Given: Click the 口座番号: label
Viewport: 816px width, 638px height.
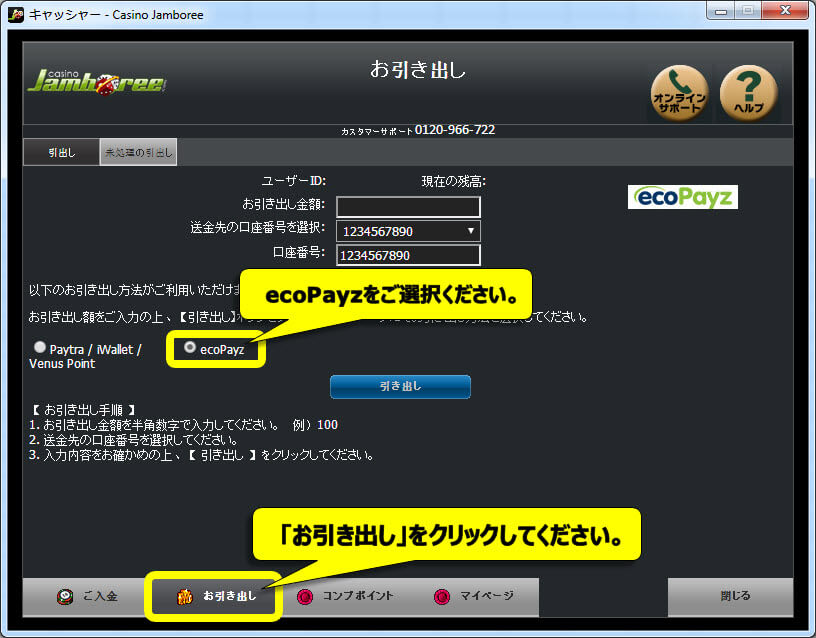Looking at the screenshot, I should point(299,252).
